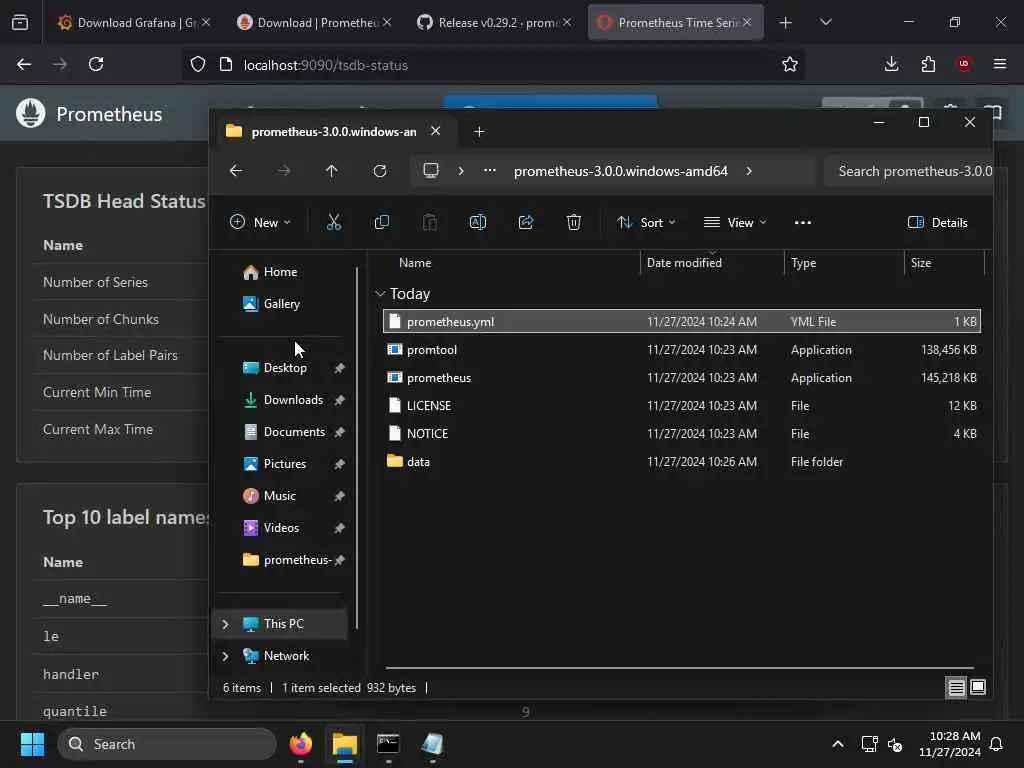The width and height of the screenshot is (1024, 768).
Task: Click the Windows Start button
Action: (x=32, y=744)
